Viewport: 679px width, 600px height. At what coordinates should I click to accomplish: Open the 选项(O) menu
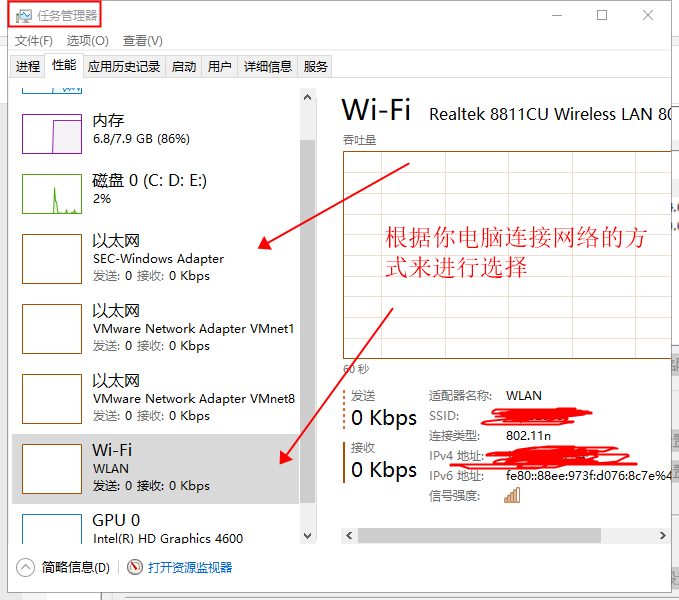[87, 41]
